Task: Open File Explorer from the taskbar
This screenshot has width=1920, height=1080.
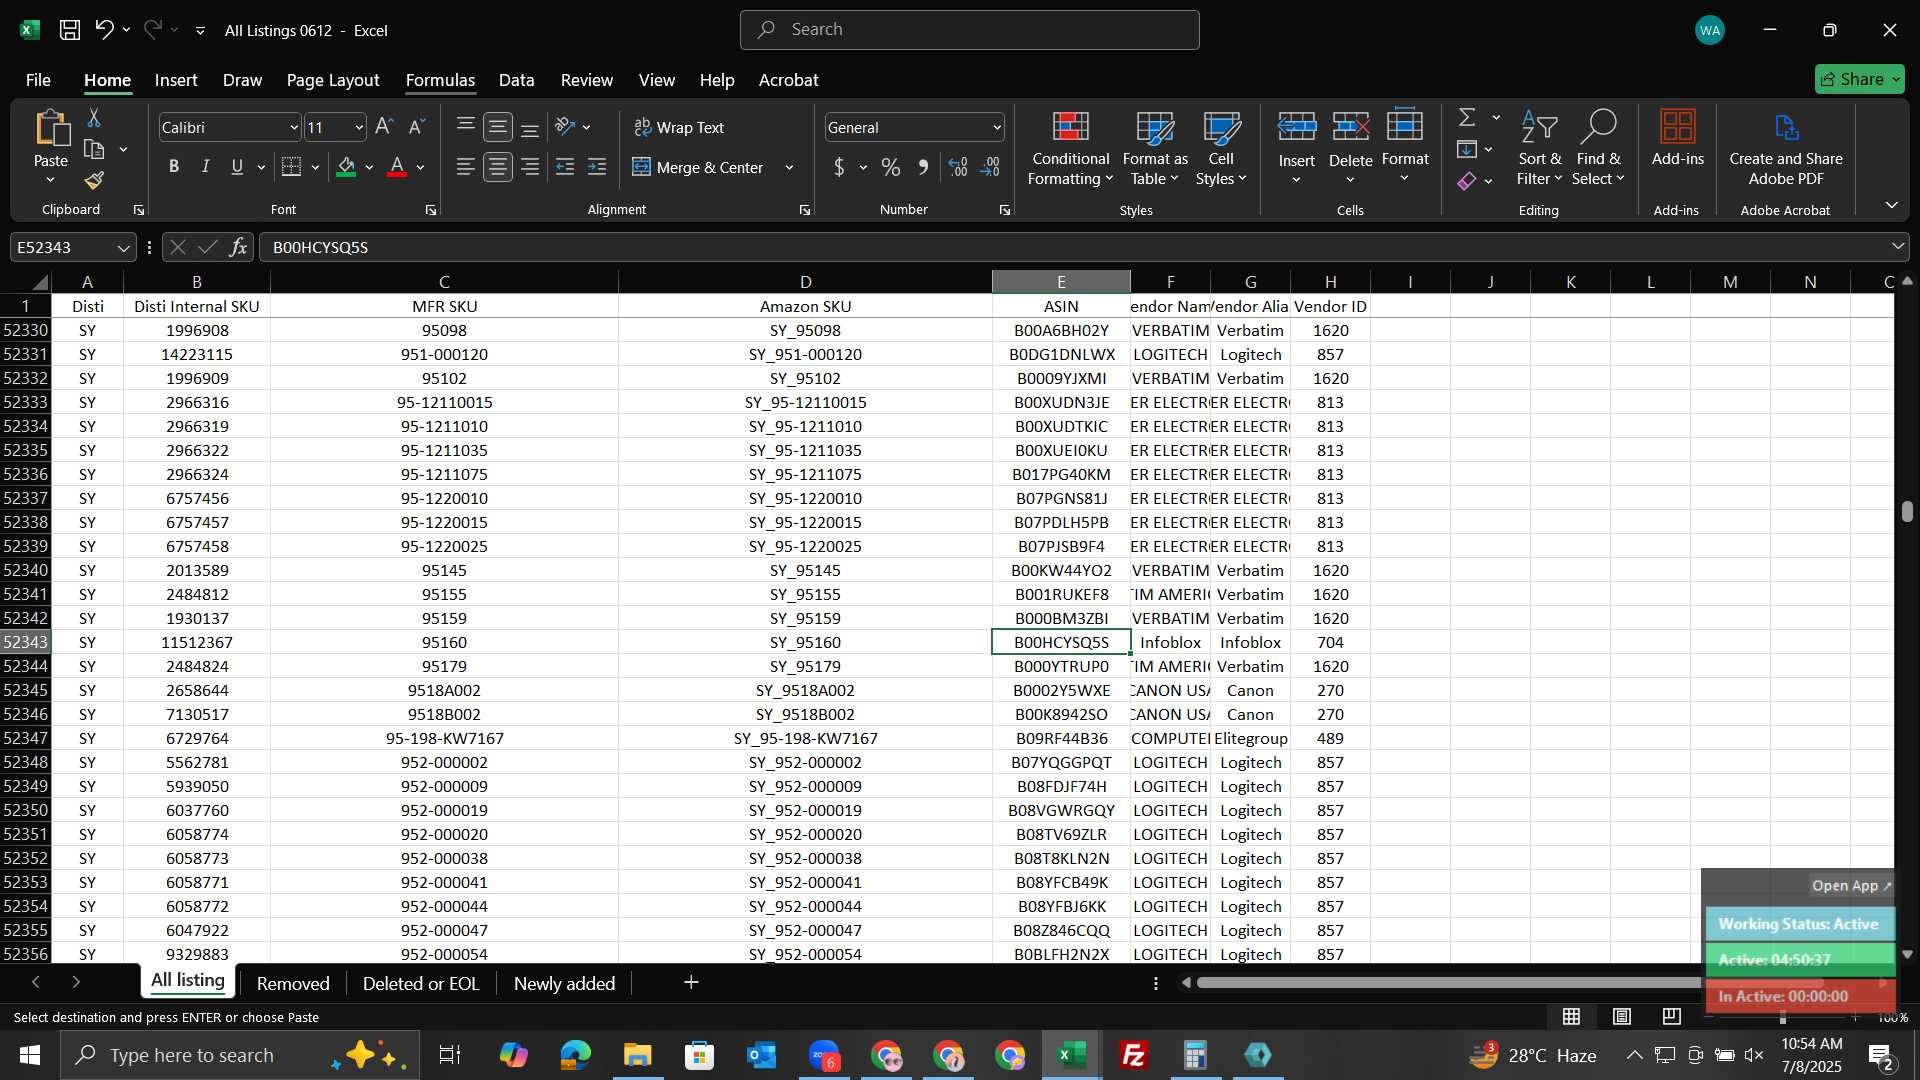Action: (637, 1055)
